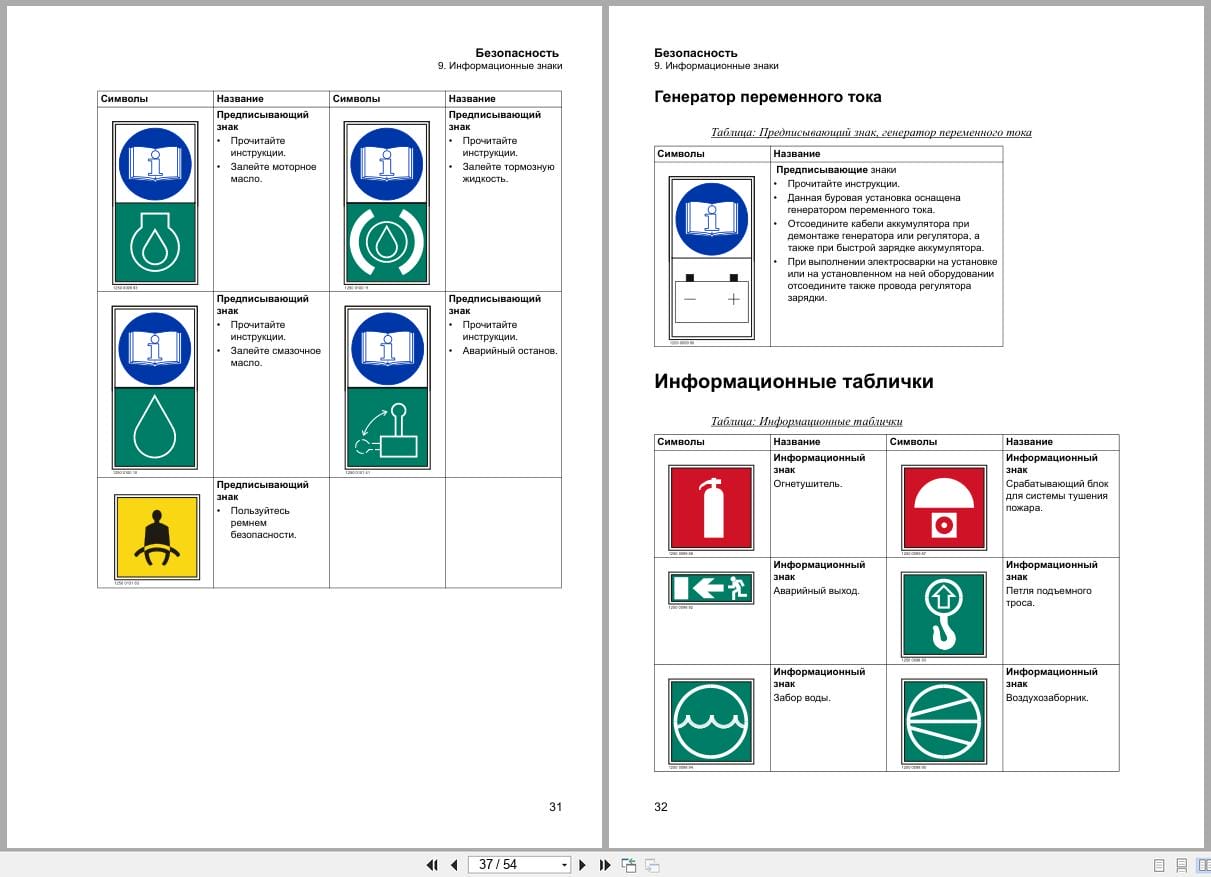Click the brake fluid sign image
Viewport: 1211px width, 877px height.
click(x=386, y=204)
